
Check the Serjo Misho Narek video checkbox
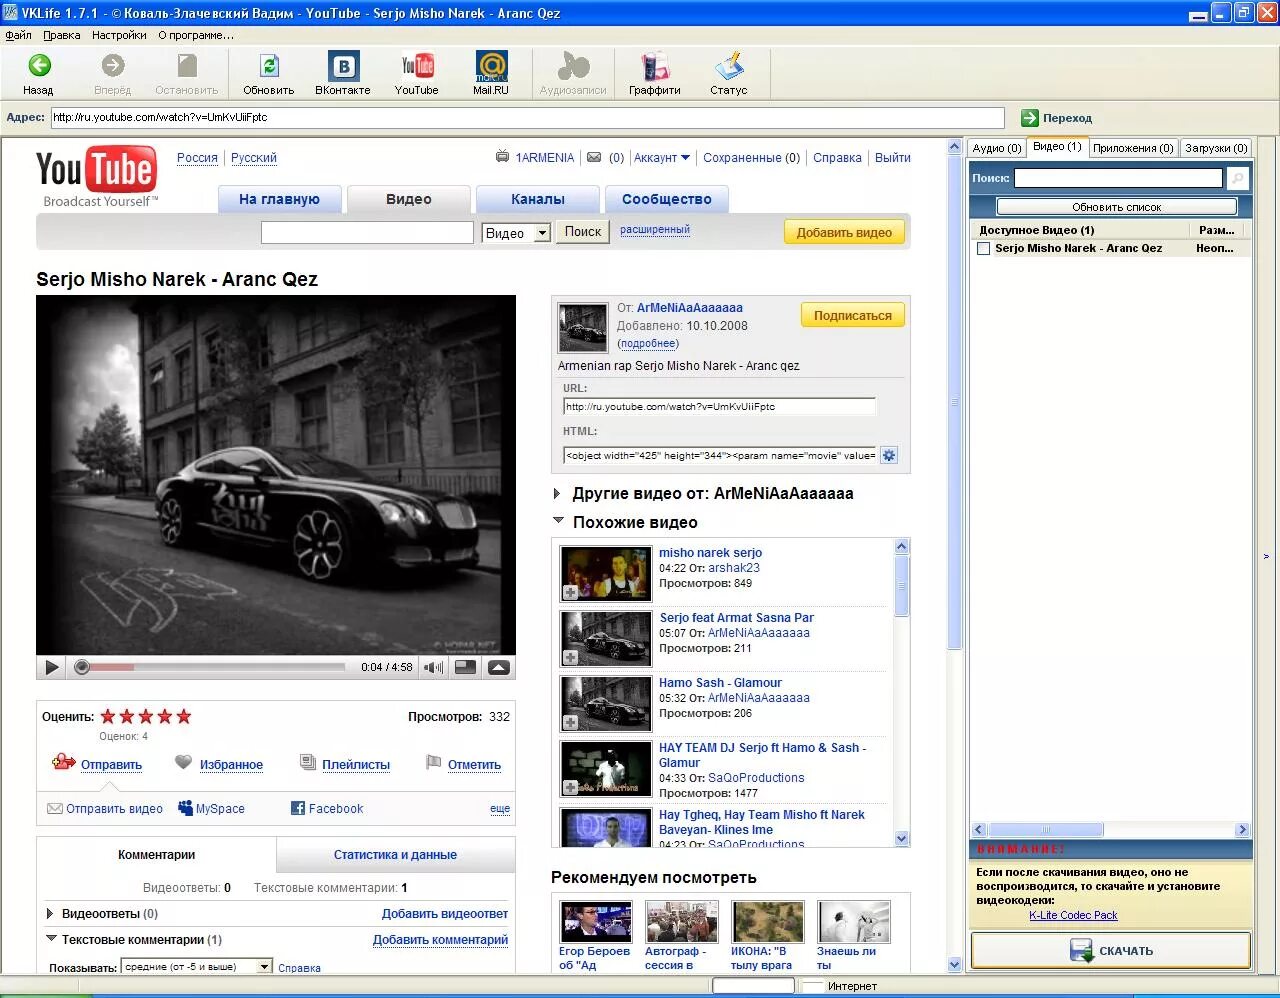984,249
